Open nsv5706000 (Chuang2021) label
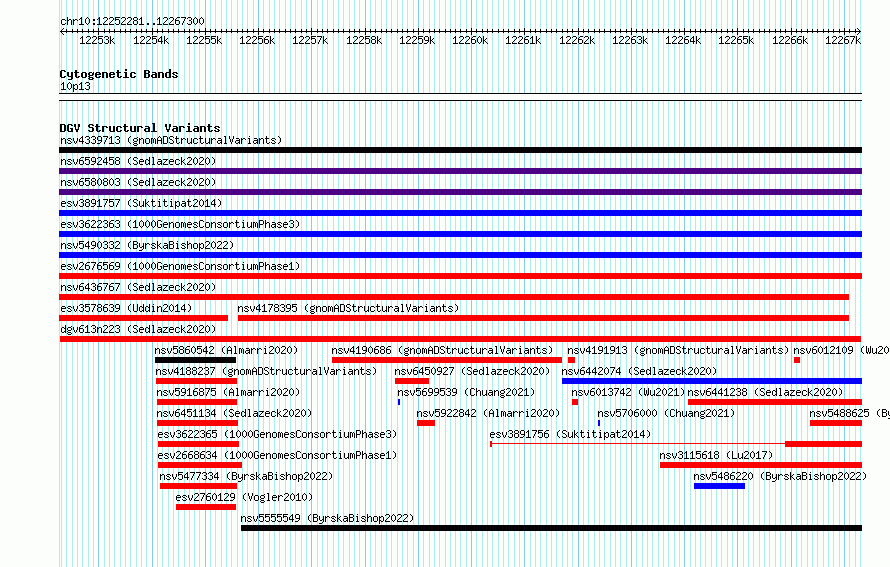The image size is (890, 567). [x=666, y=413]
